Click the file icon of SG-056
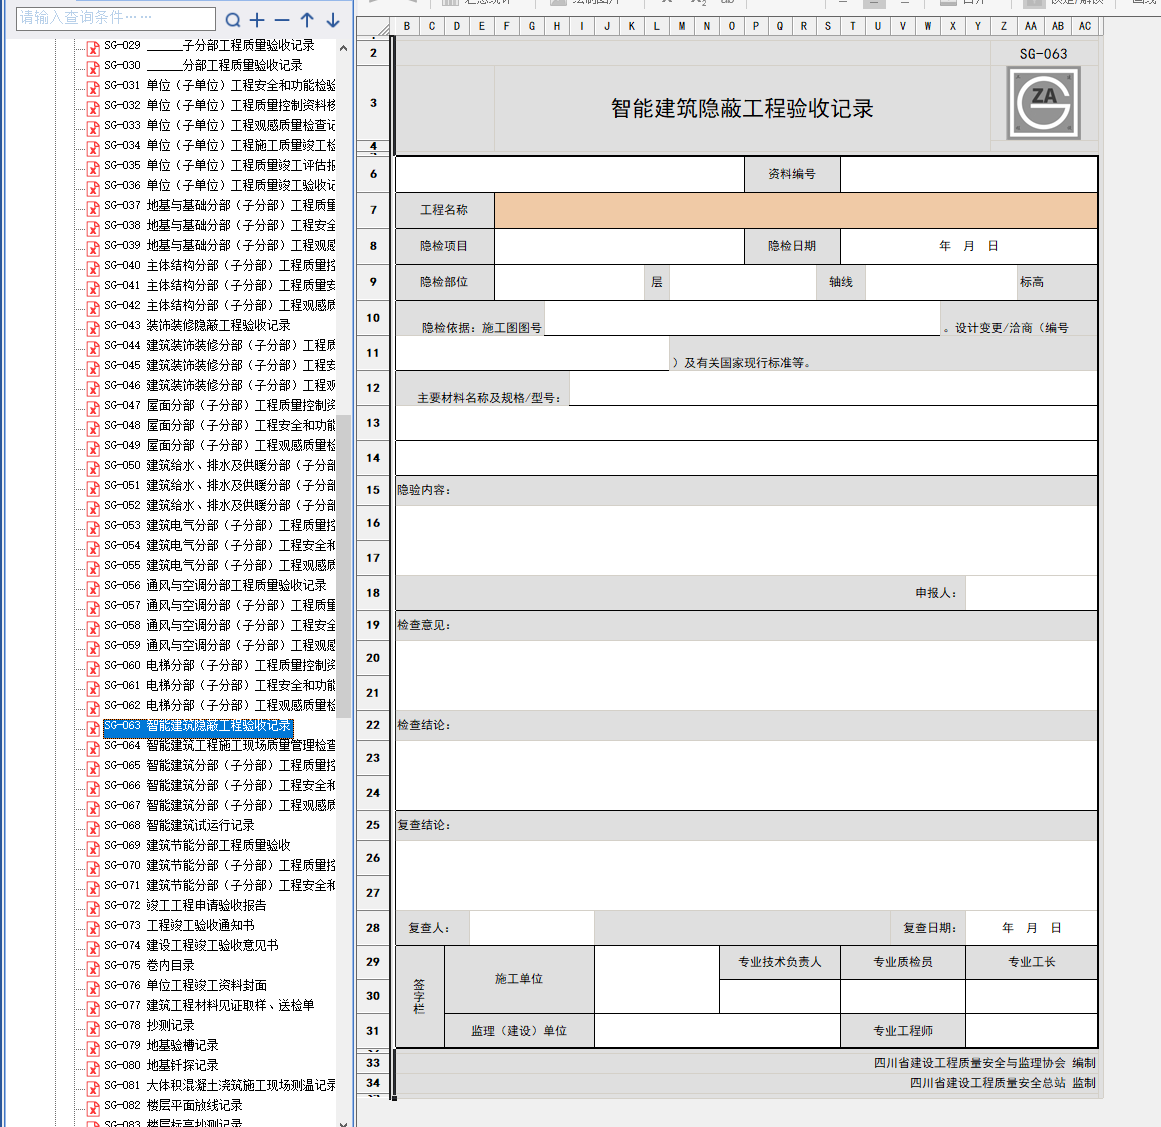The width and height of the screenshot is (1161, 1127). tap(93, 589)
